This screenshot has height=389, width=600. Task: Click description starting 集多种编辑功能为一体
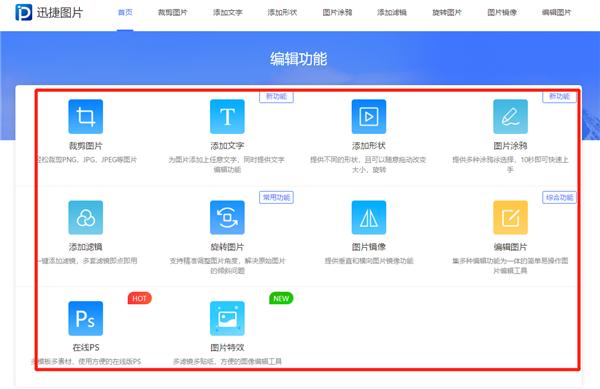tap(510, 265)
